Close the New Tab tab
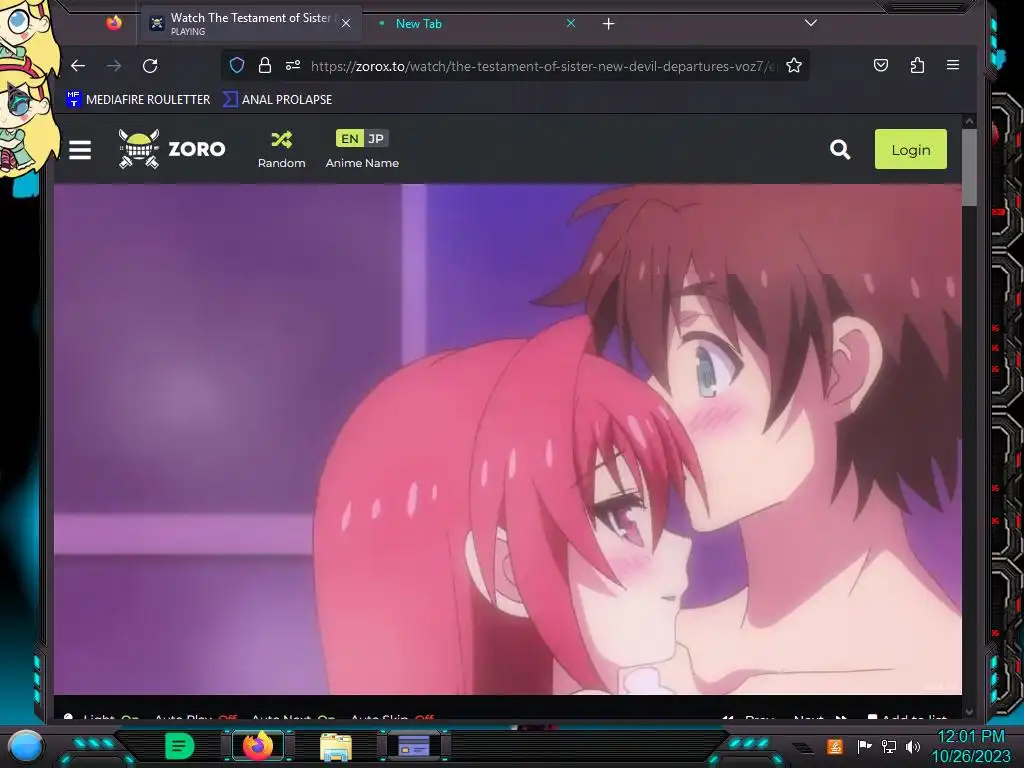The height and width of the screenshot is (768, 1024). (571, 24)
